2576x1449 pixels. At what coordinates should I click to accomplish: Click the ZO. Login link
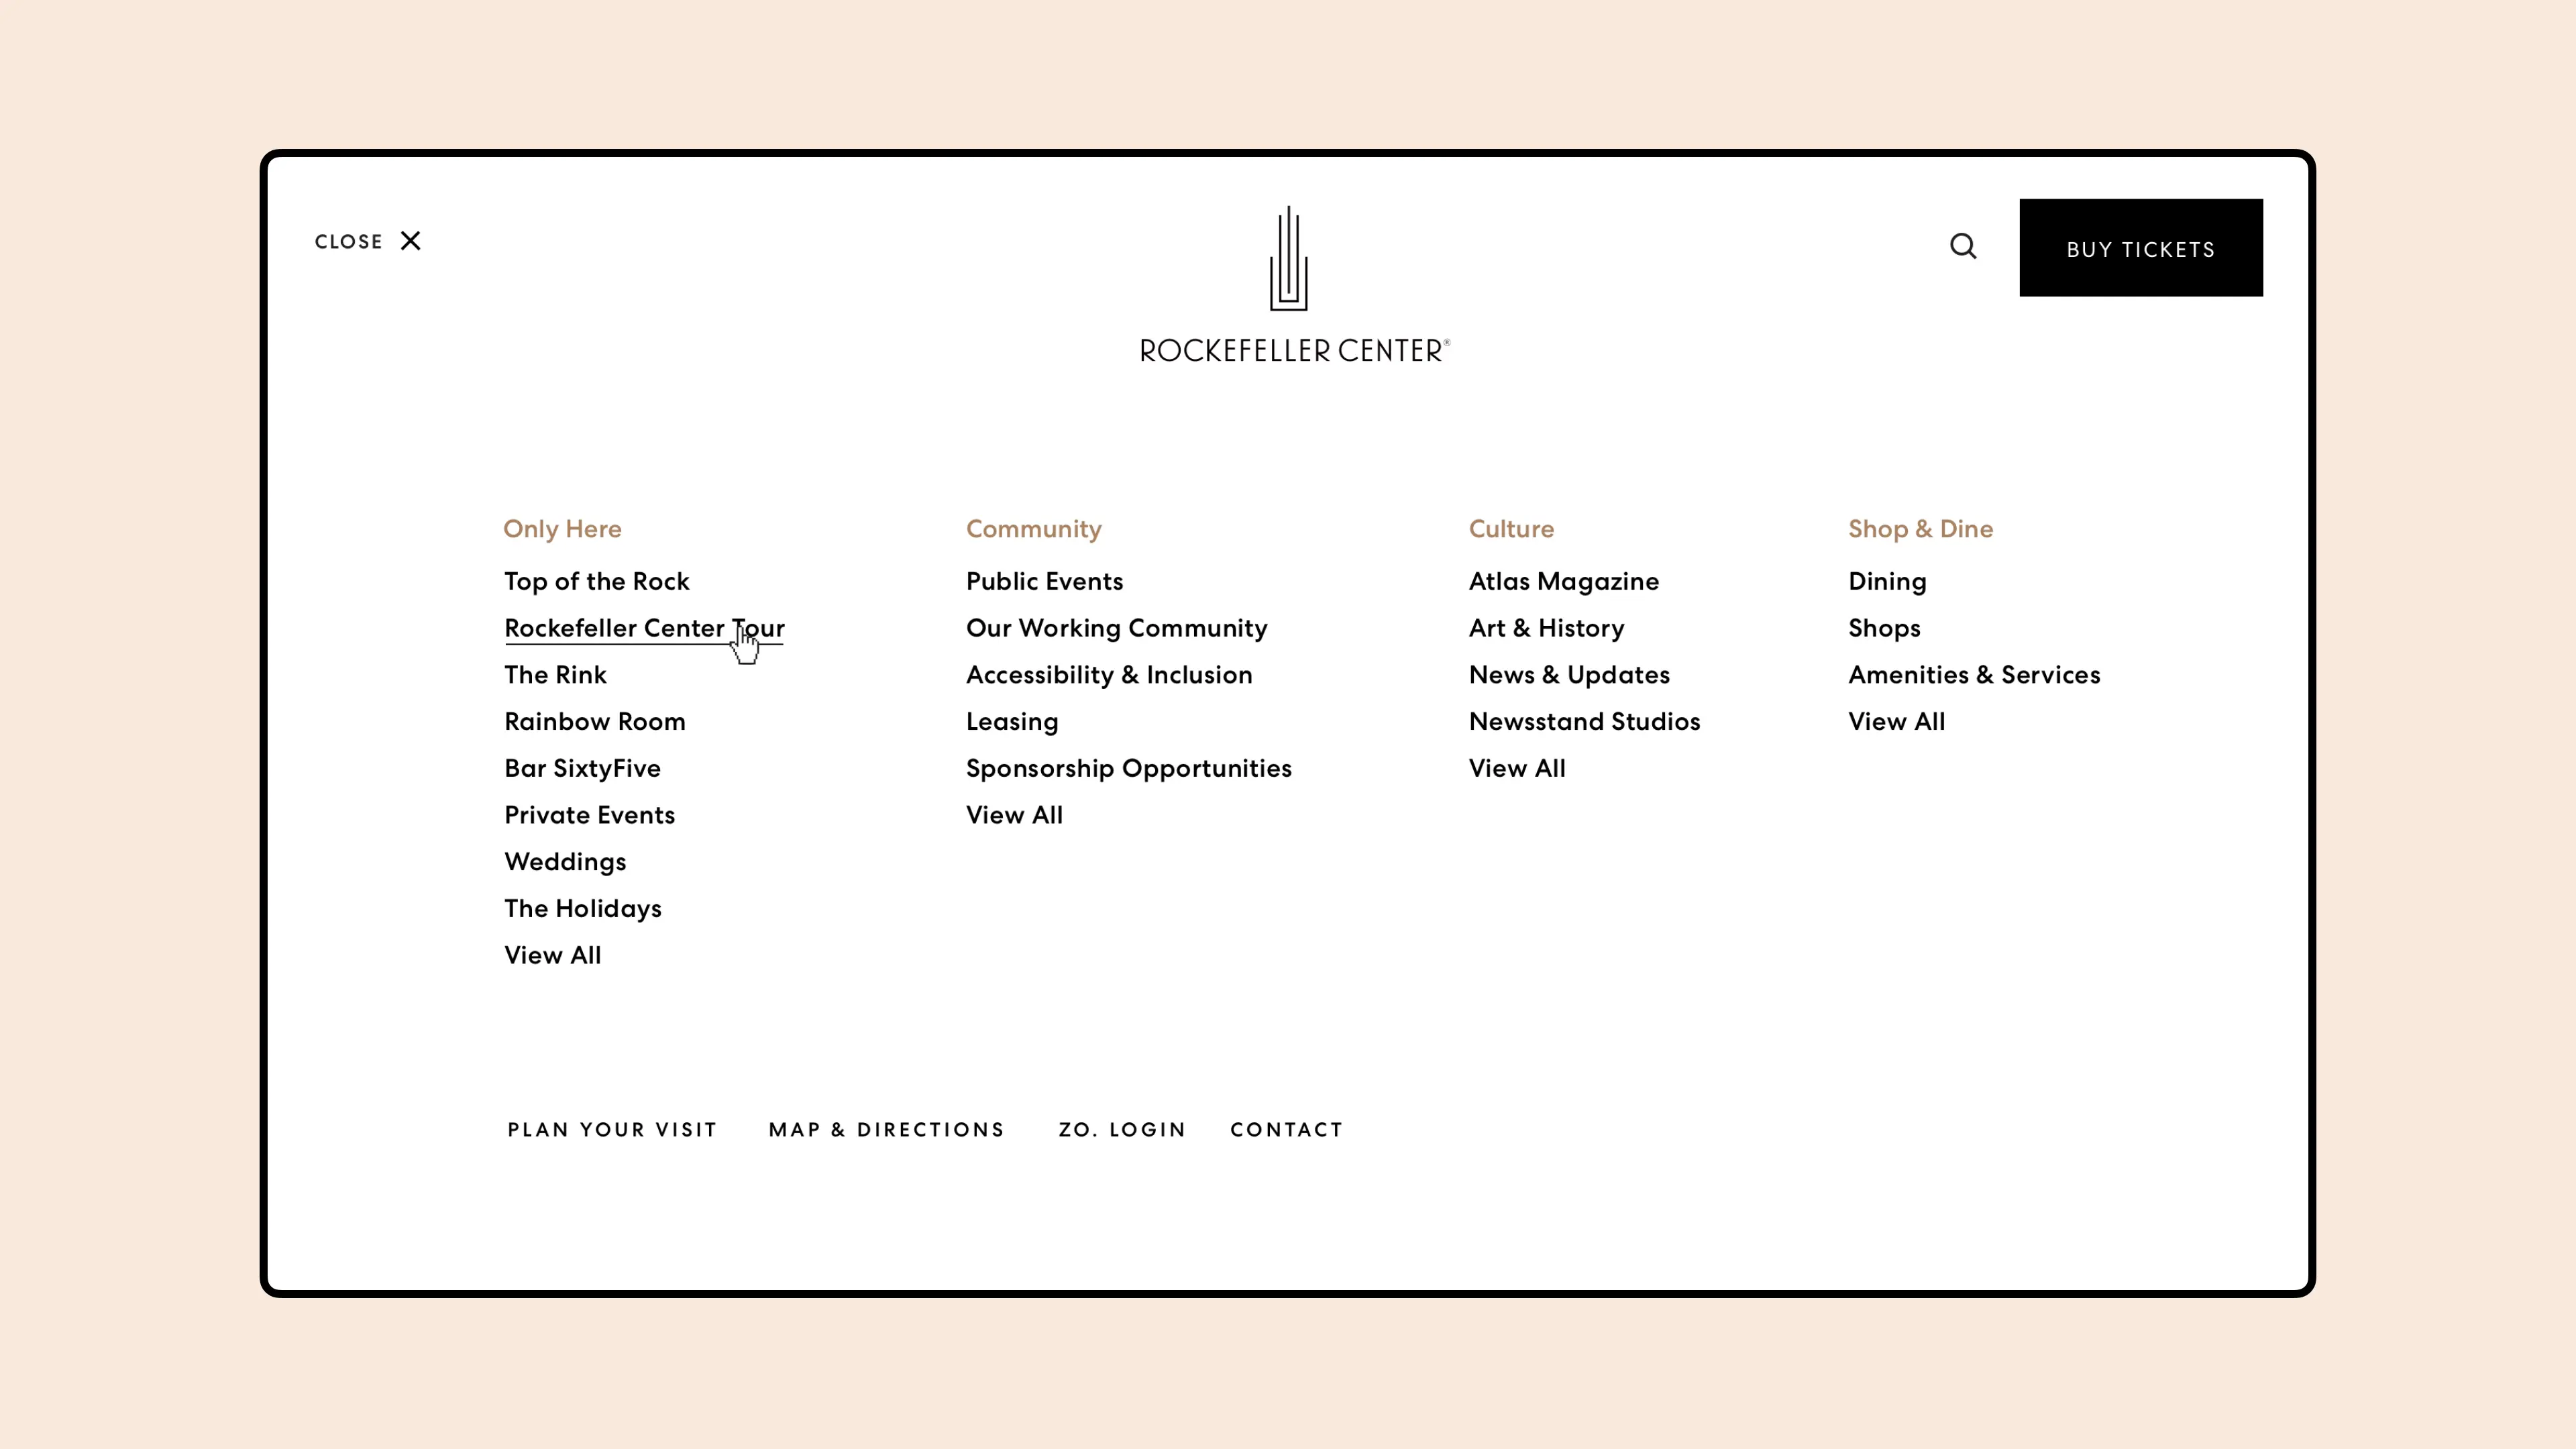(x=1121, y=1129)
